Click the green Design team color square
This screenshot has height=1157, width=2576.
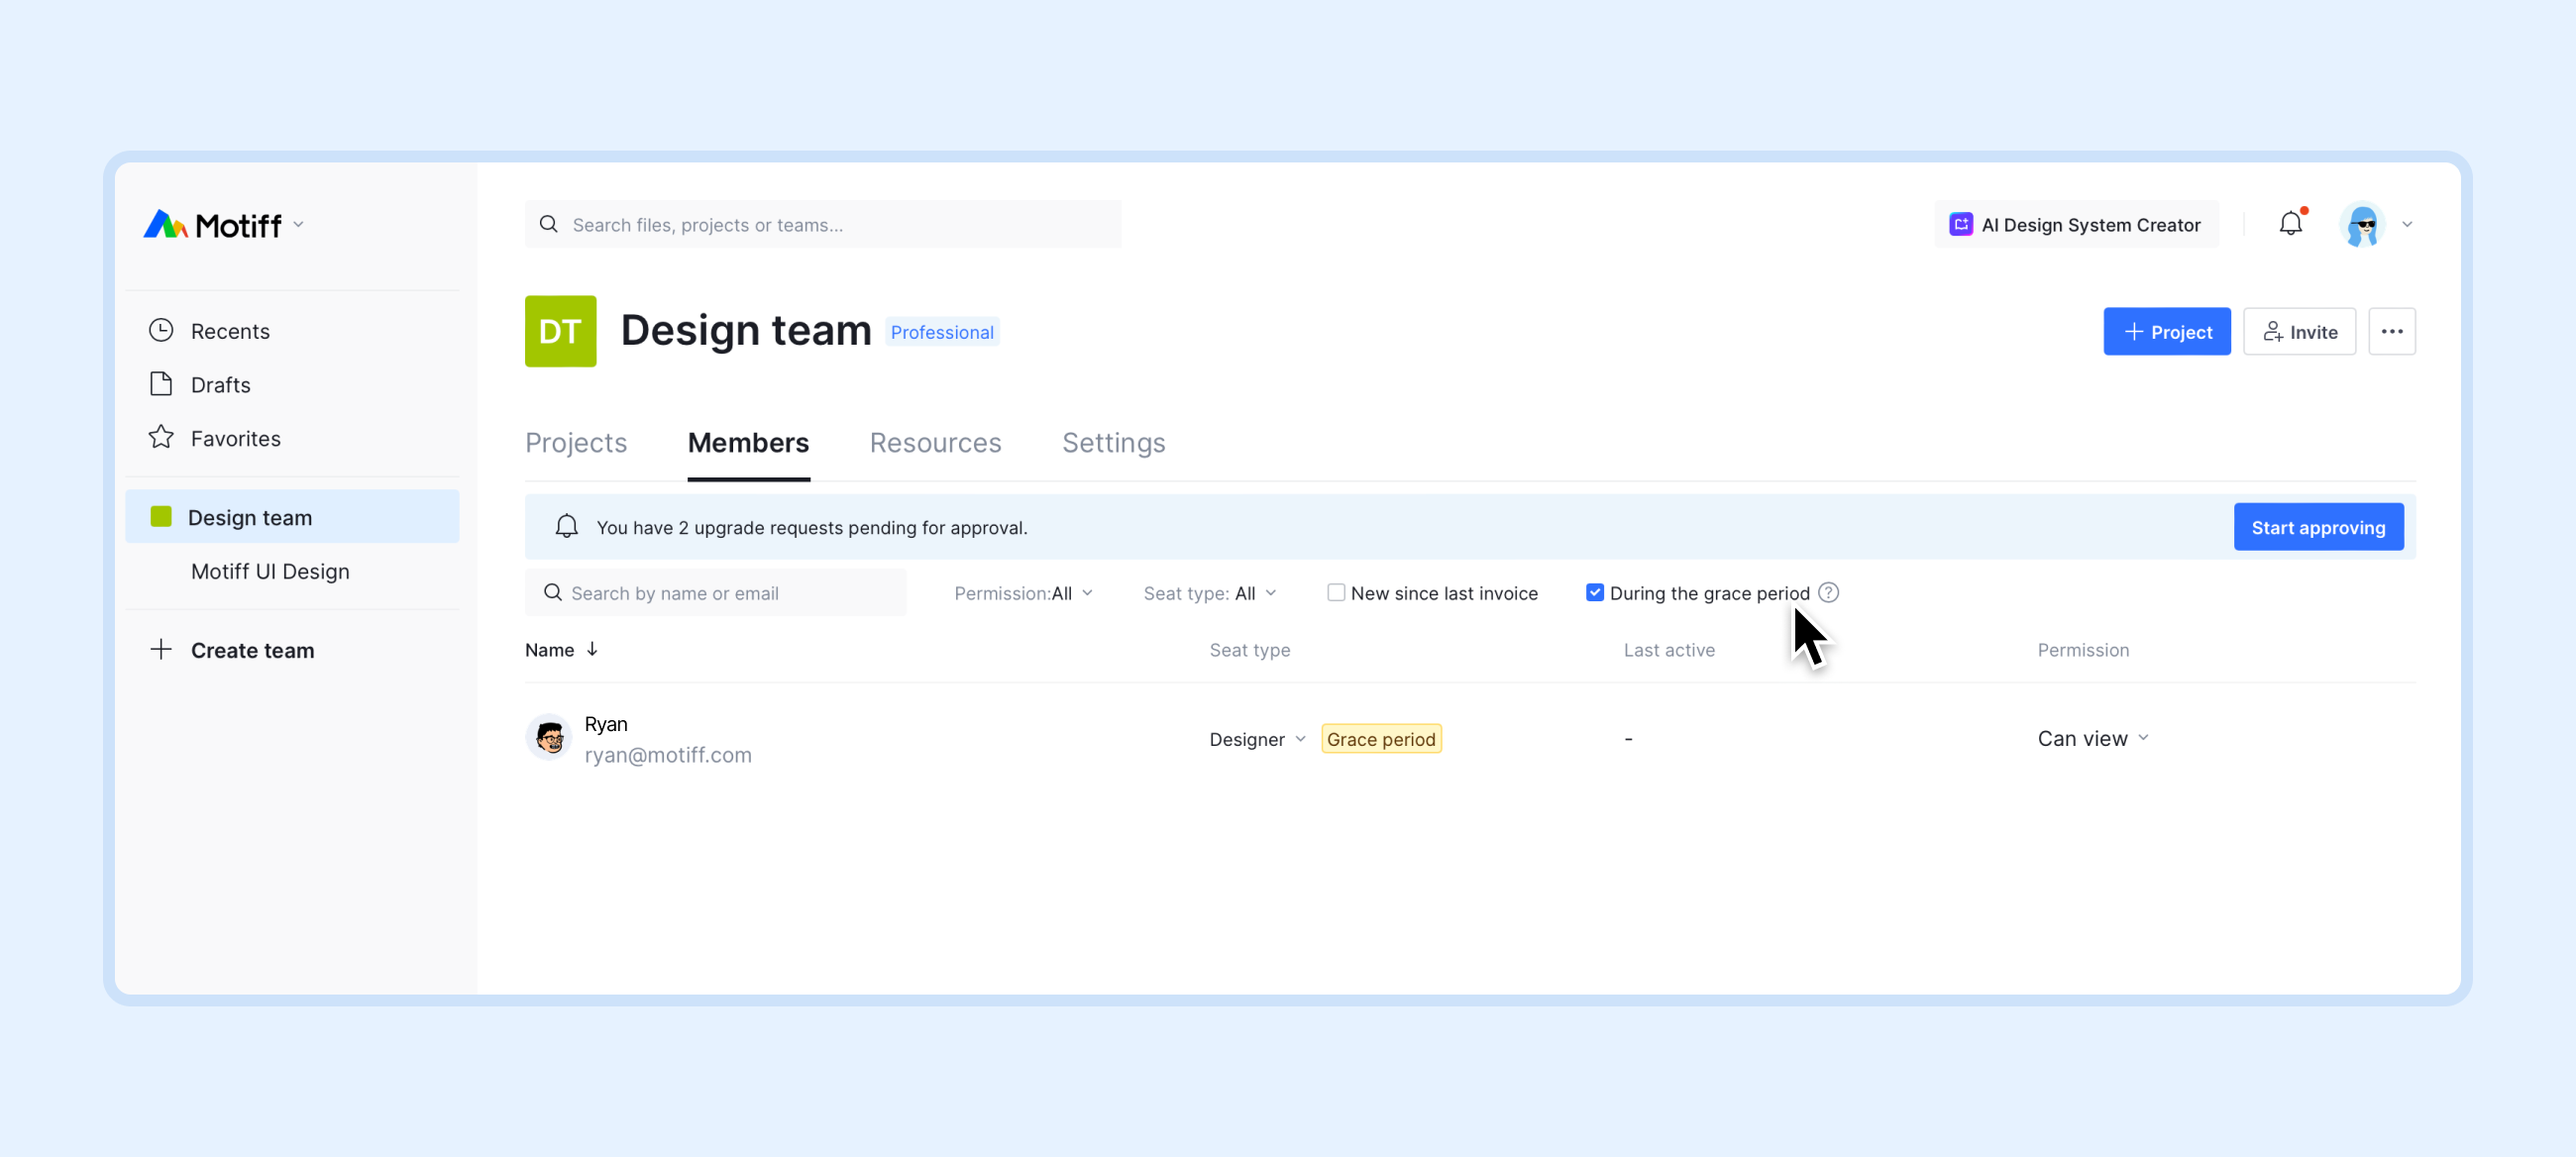pyautogui.click(x=161, y=516)
